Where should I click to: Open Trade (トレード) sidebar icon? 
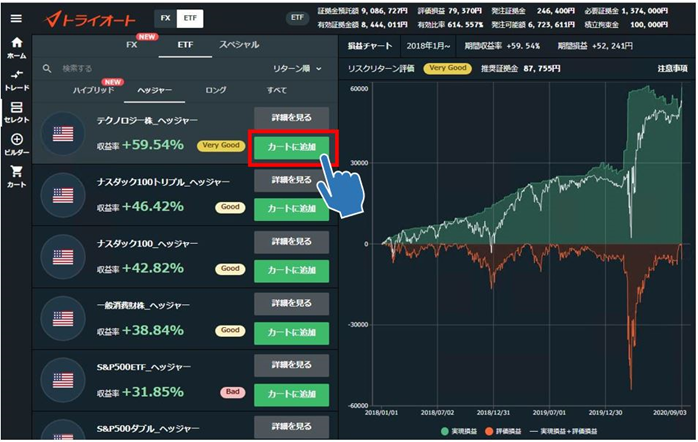point(16,80)
